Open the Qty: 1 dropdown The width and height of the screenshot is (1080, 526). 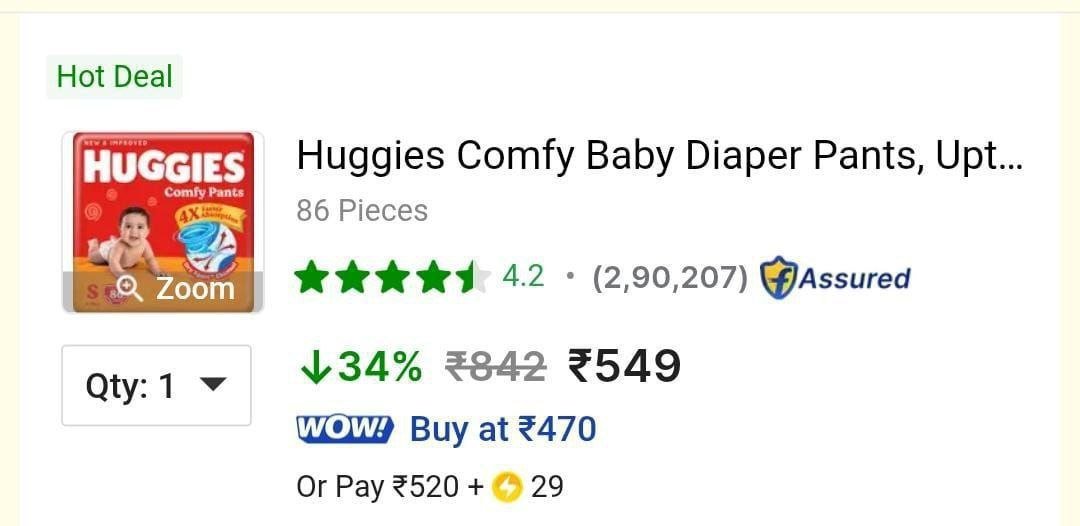[x=156, y=386]
